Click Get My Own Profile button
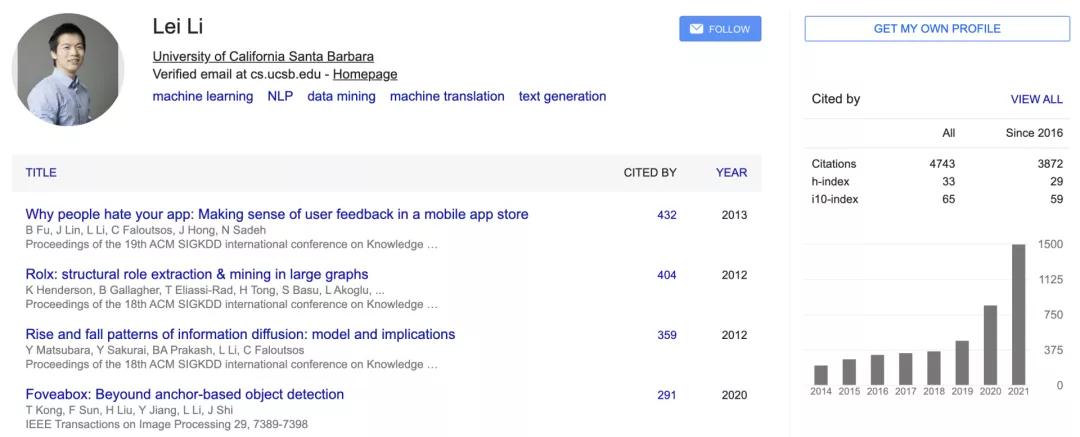Screen dimensions: 1080x437 [936, 29]
